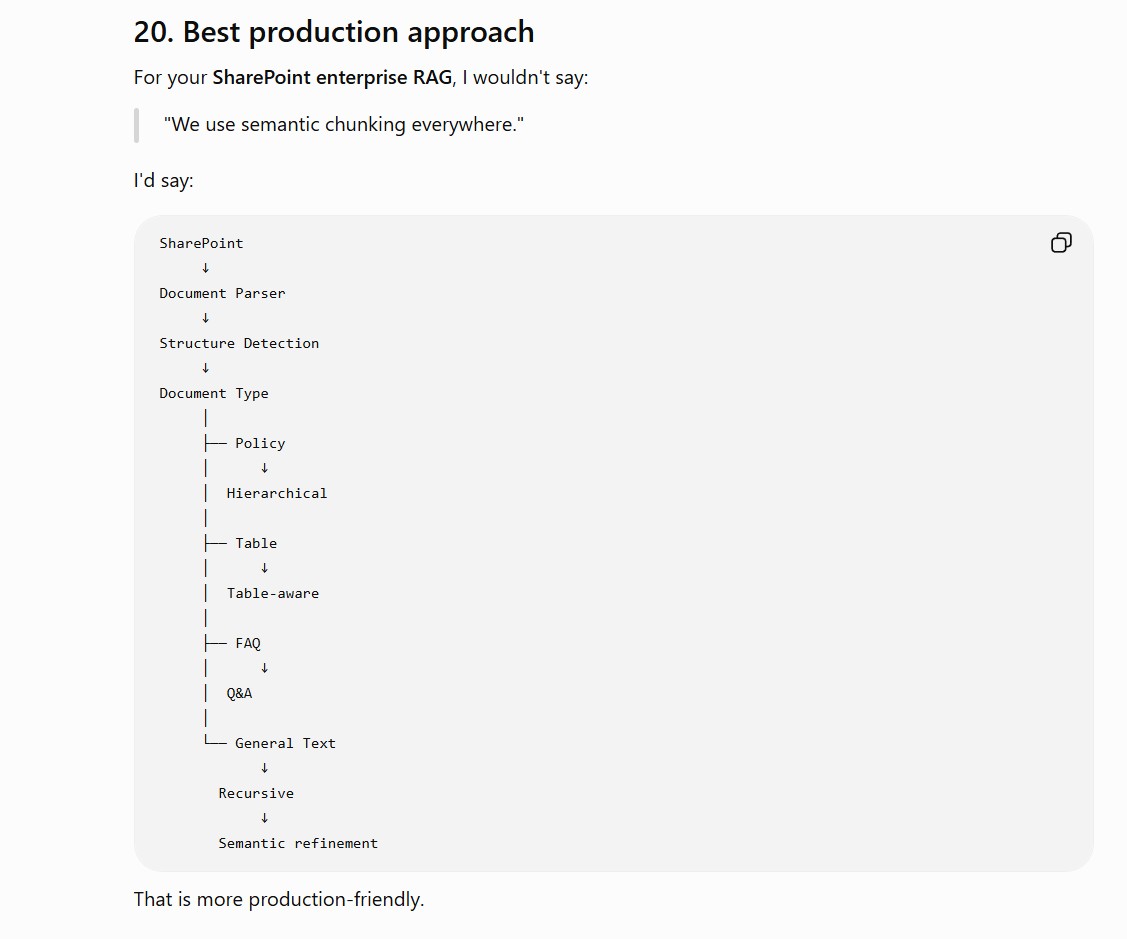Click the 'I'd say:' text
This screenshot has width=1127, height=939.
click(x=163, y=180)
